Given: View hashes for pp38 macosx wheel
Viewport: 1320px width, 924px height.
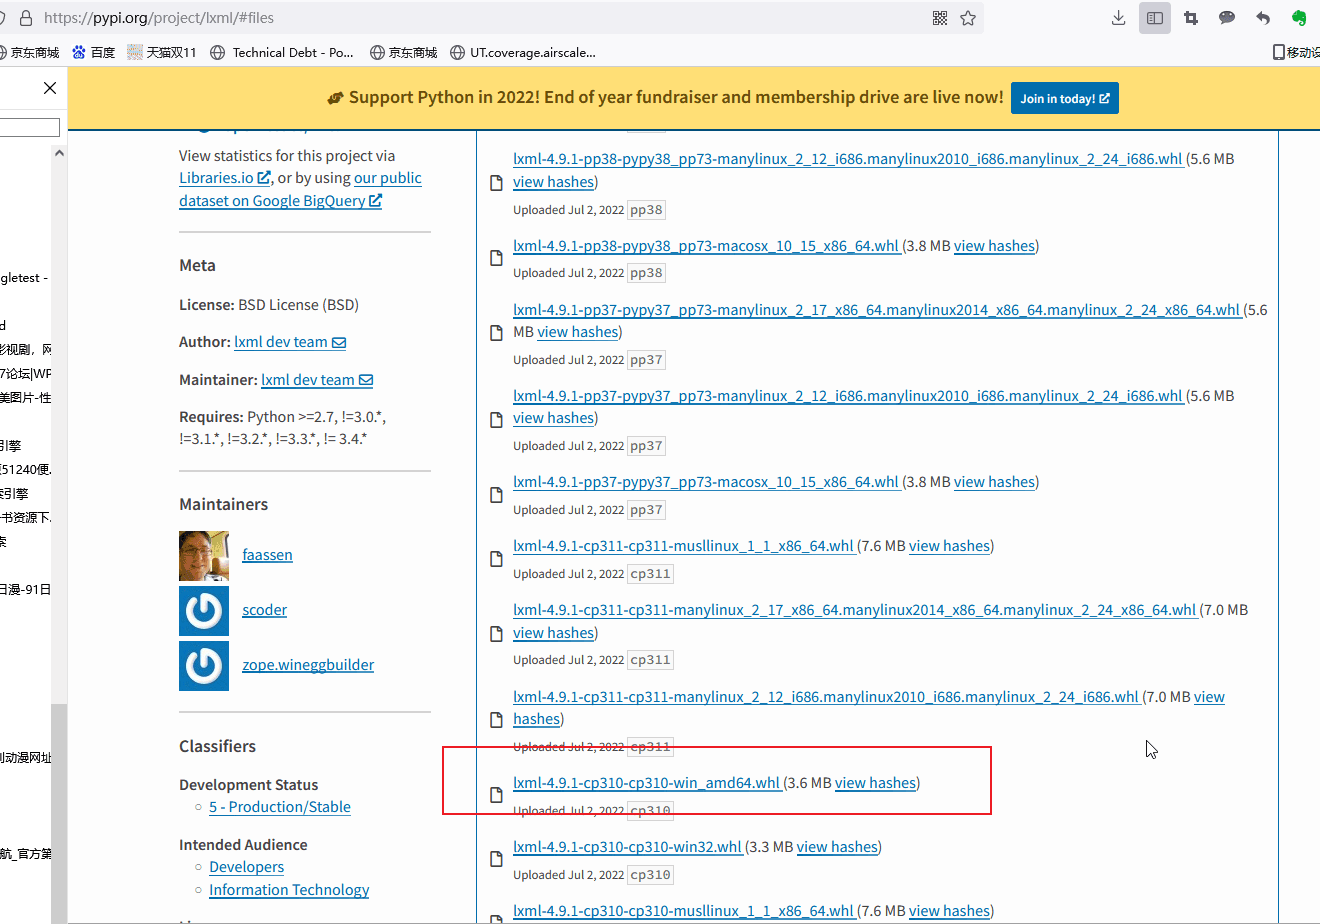Looking at the screenshot, I should (994, 246).
